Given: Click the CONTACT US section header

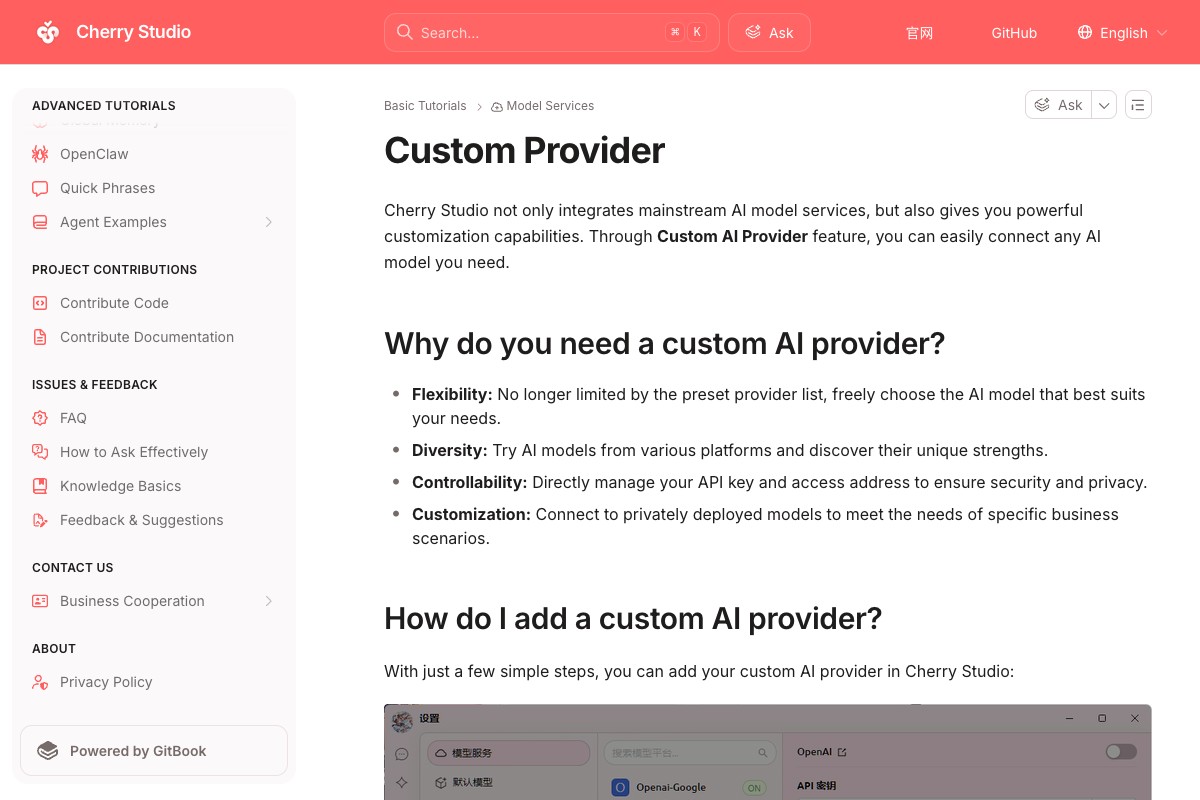Looking at the screenshot, I should pyautogui.click(x=73, y=568).
